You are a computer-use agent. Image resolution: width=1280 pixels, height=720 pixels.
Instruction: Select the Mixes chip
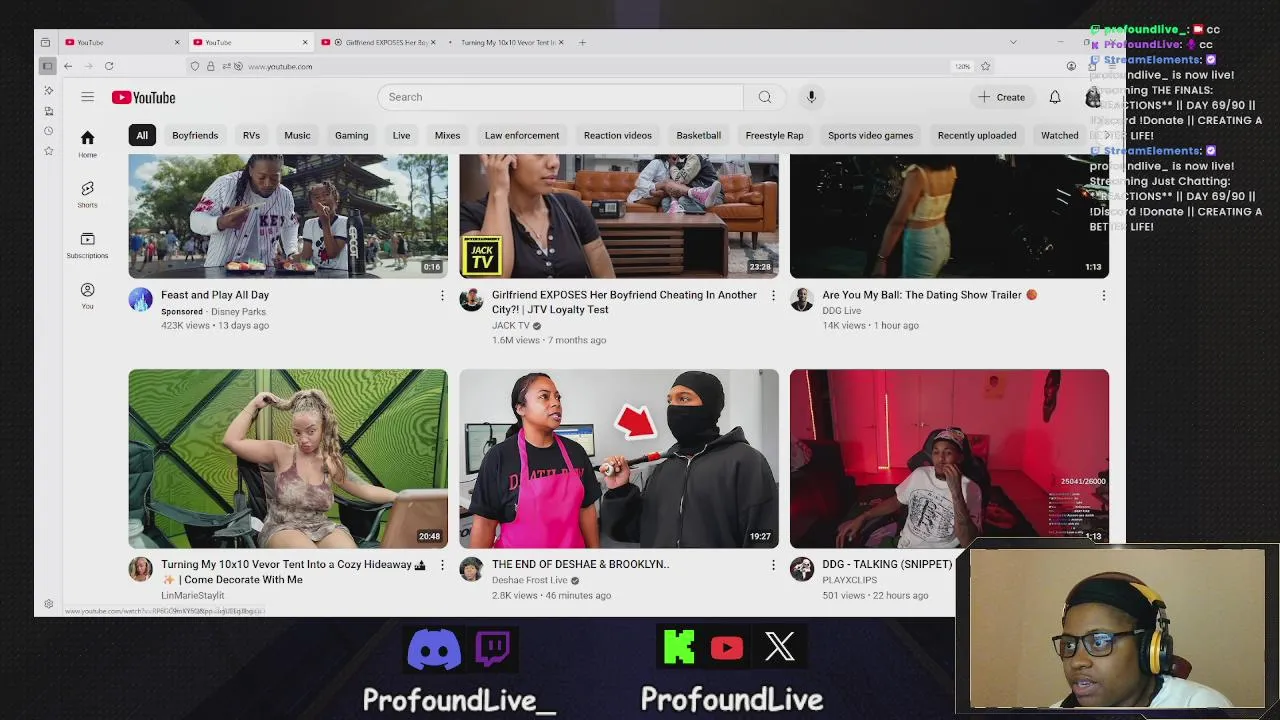coord(447,135)
